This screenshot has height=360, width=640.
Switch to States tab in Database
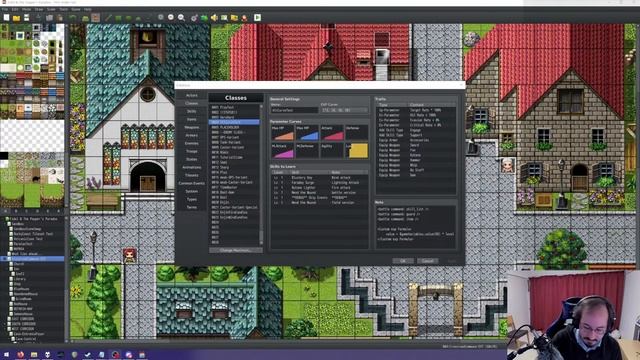(191, 159)
